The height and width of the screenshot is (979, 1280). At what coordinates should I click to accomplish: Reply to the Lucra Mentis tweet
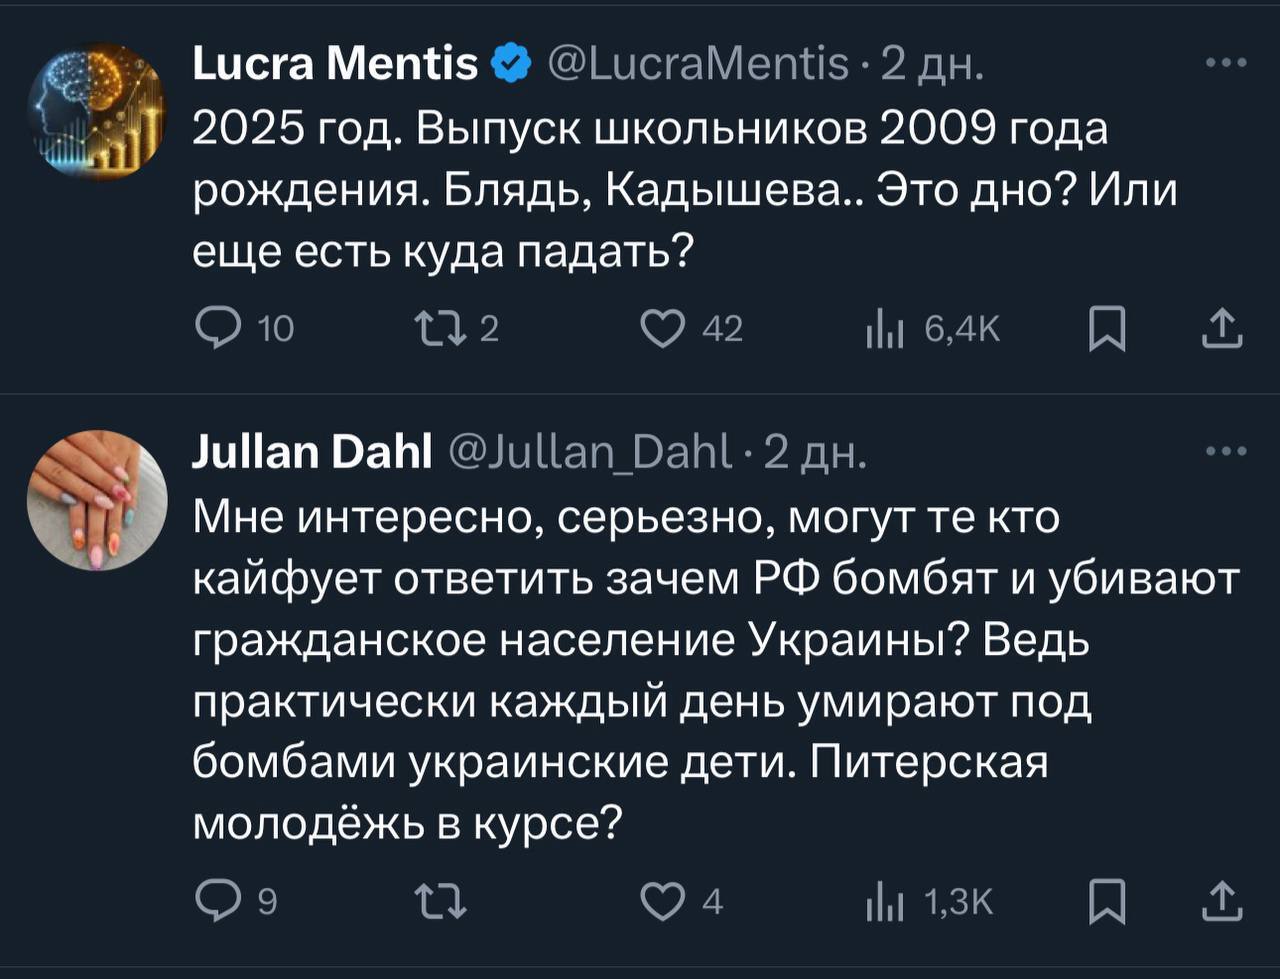215,328
